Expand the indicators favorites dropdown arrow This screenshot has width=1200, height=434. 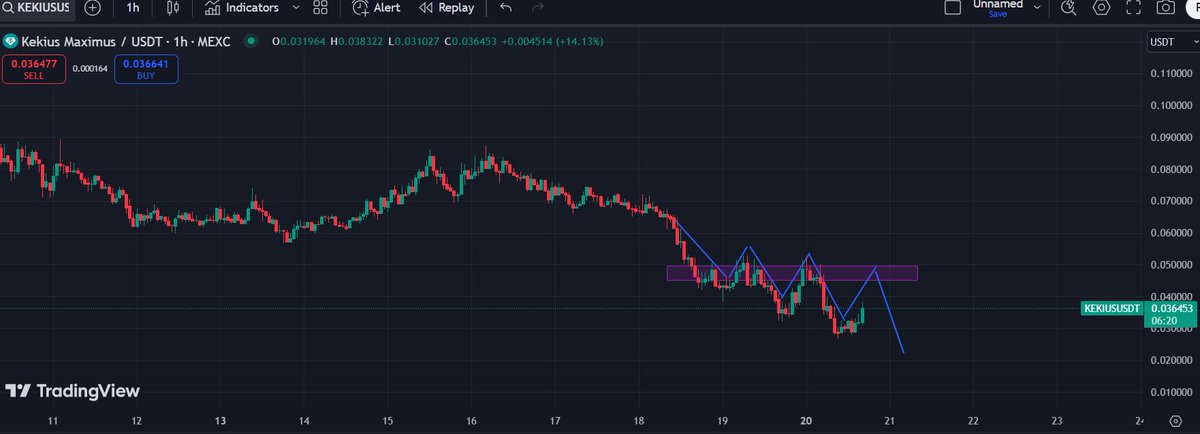point(294,7)
